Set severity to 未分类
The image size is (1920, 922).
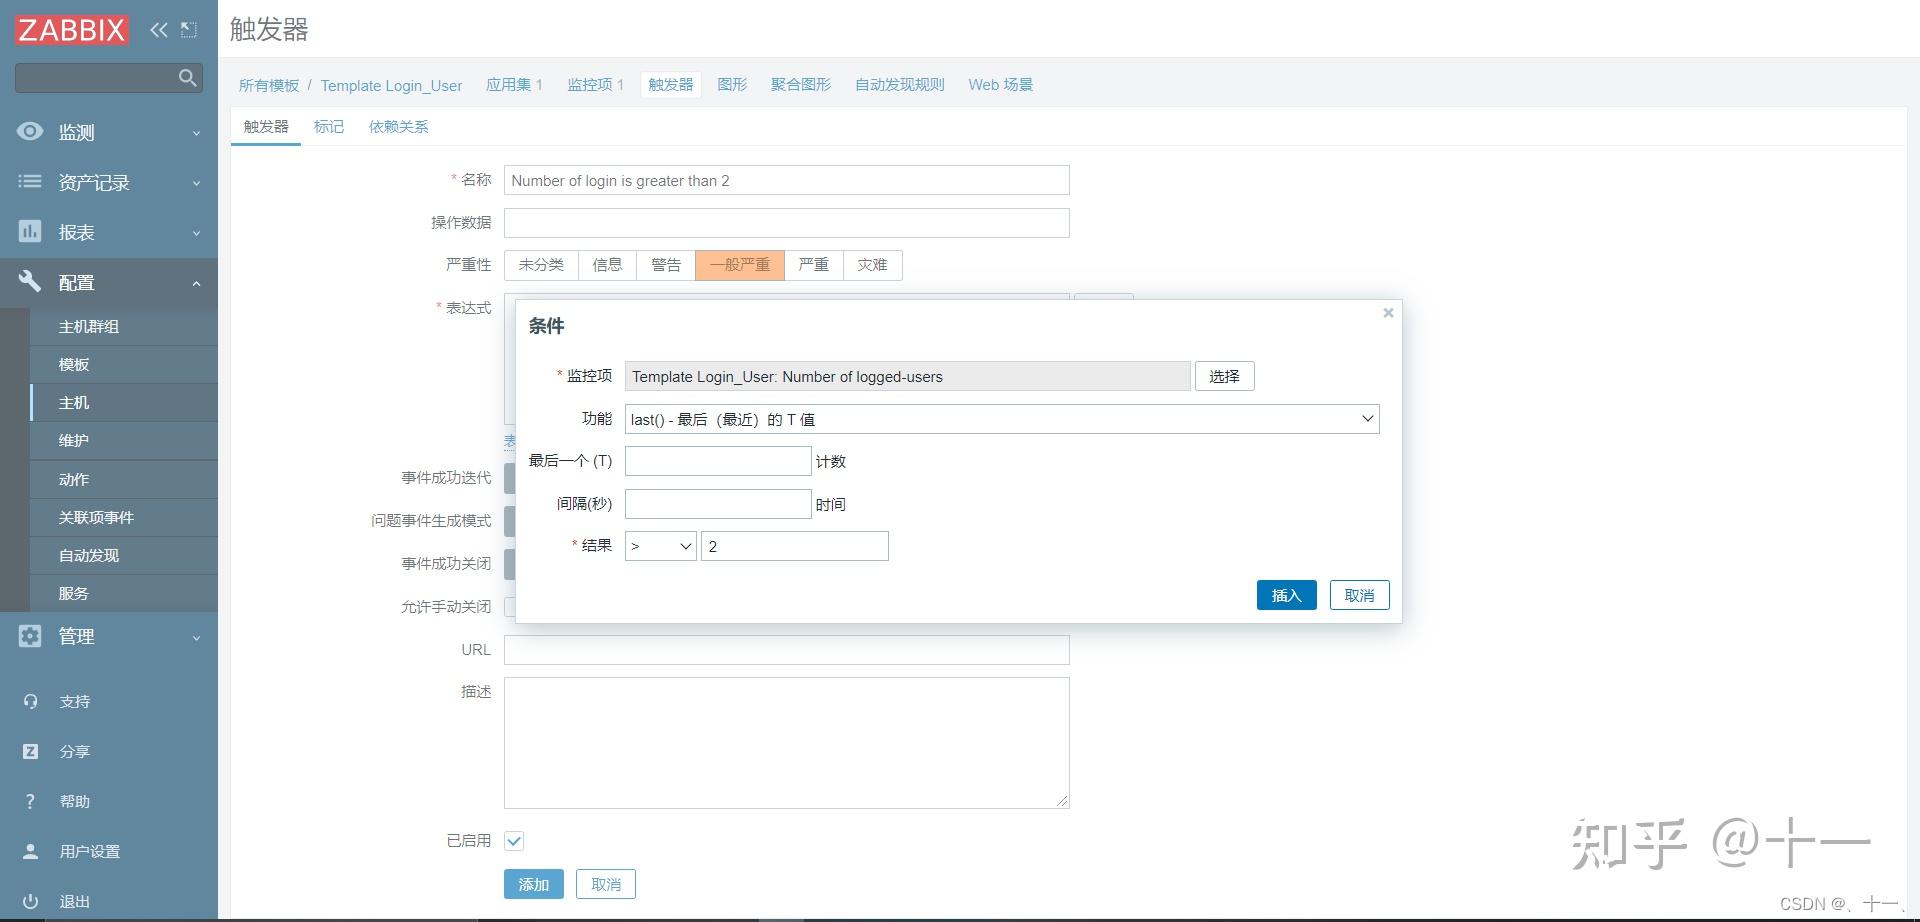click(541, 265)
